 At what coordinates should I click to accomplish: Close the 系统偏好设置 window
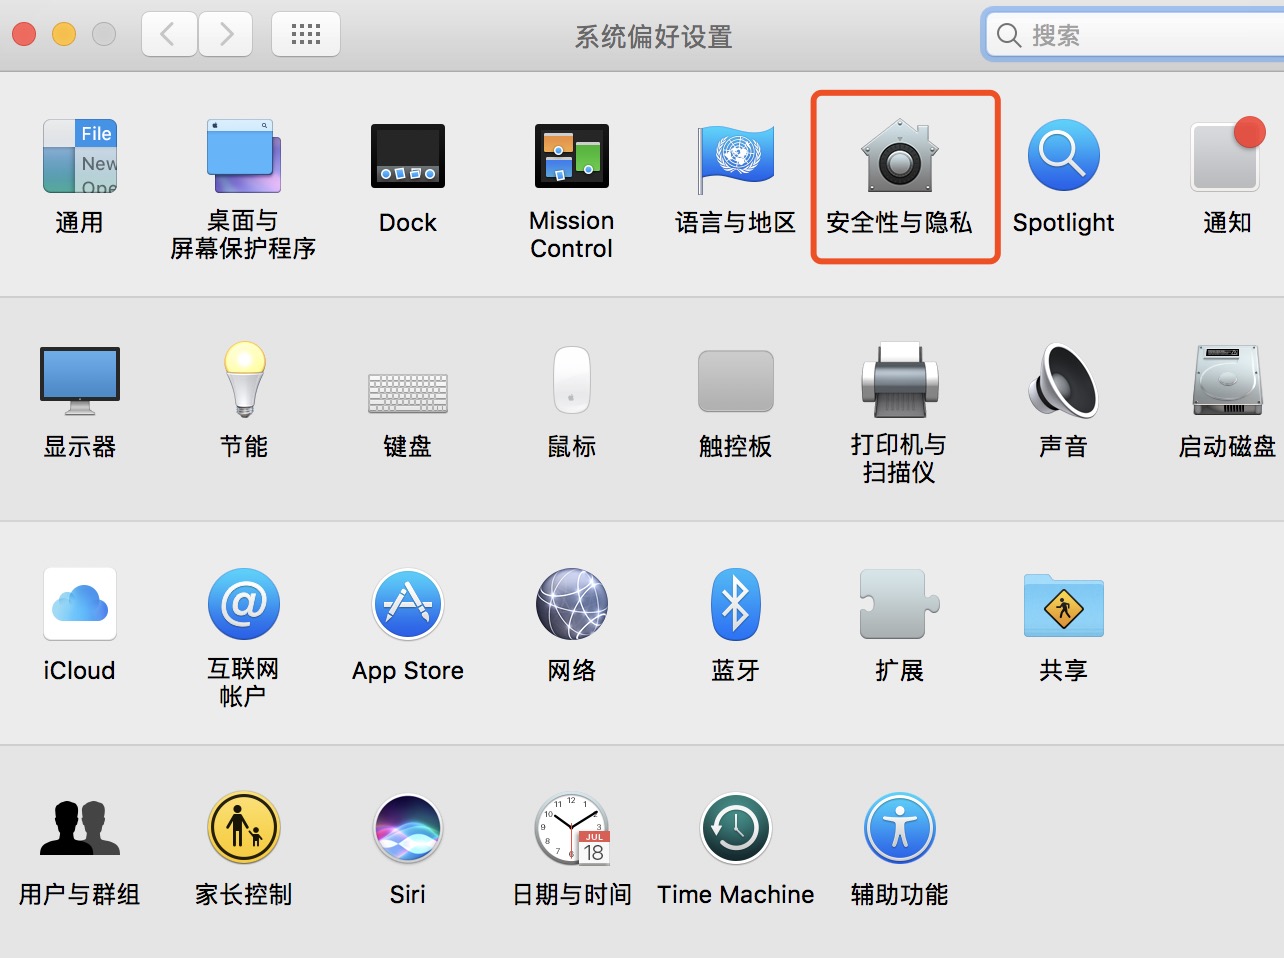coord(24,35)
